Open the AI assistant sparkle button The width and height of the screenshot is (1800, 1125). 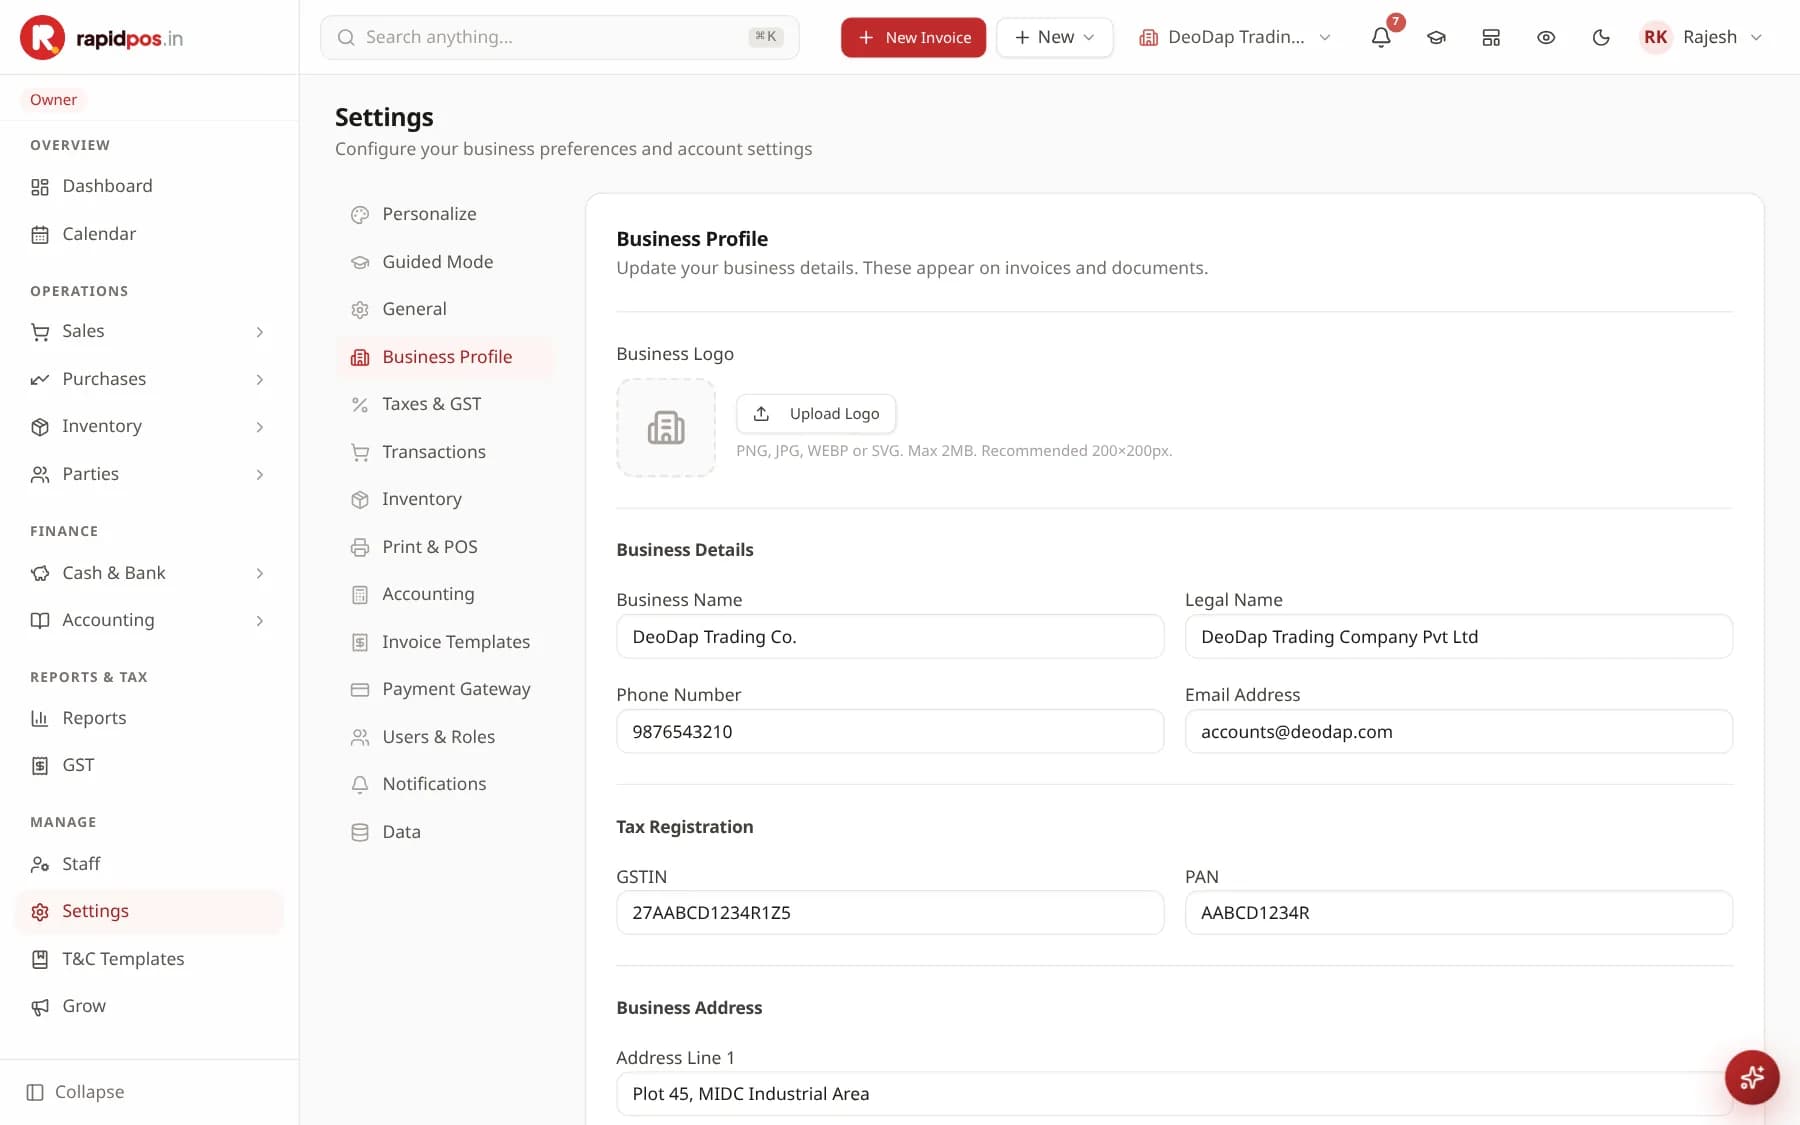coord(1752,1077)
